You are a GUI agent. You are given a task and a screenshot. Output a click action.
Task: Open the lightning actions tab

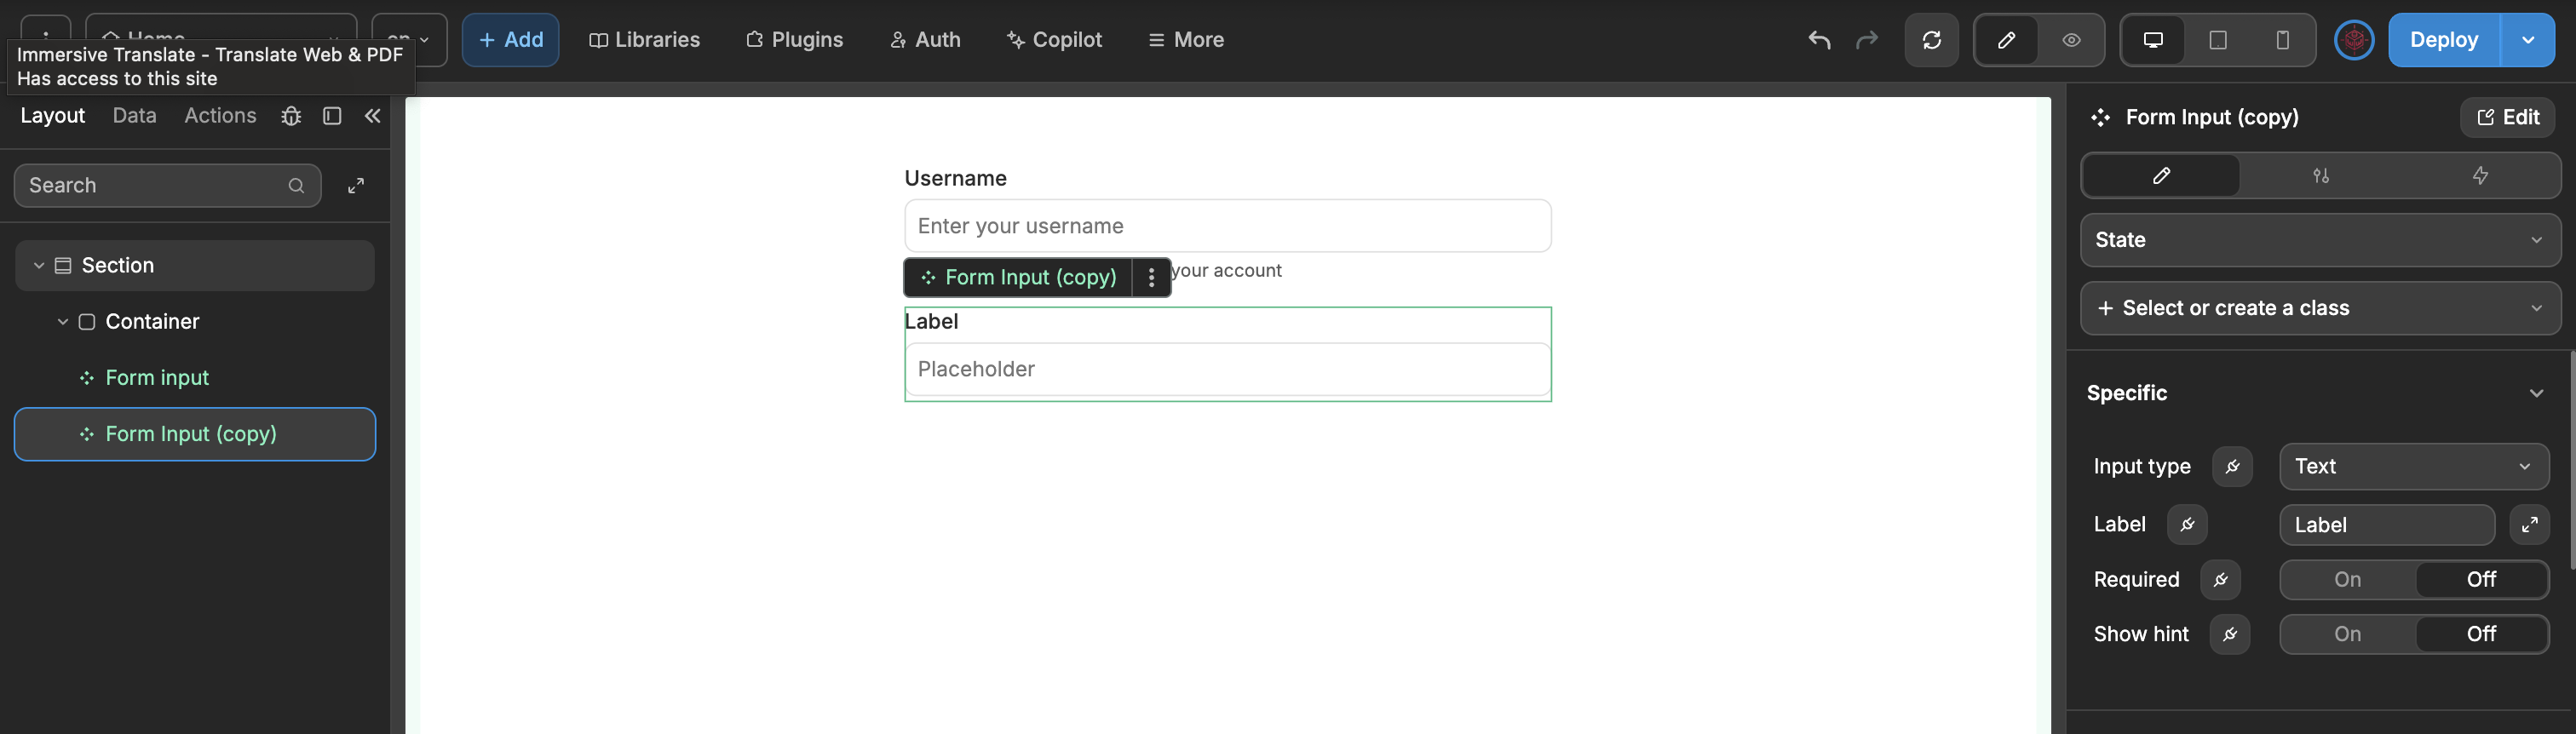[x=2480, y=176]
